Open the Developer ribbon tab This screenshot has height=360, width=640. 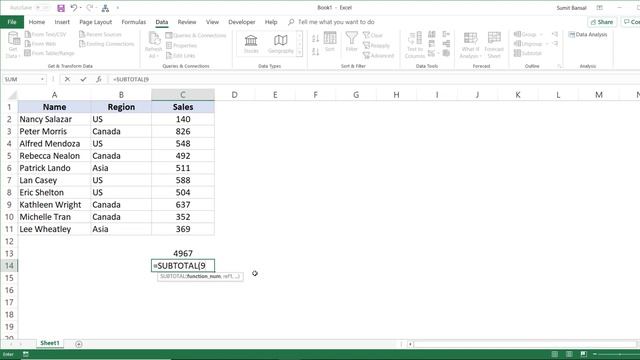[242, 22]
